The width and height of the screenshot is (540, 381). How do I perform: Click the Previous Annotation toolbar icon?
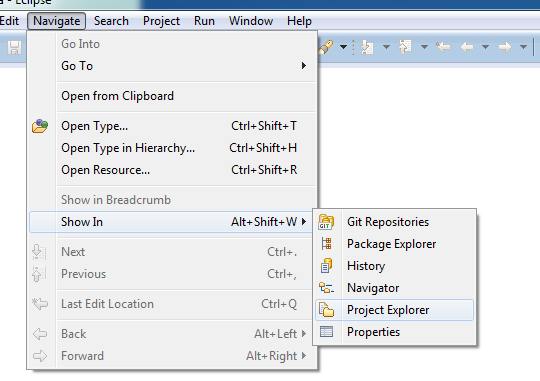click(405, 47)
